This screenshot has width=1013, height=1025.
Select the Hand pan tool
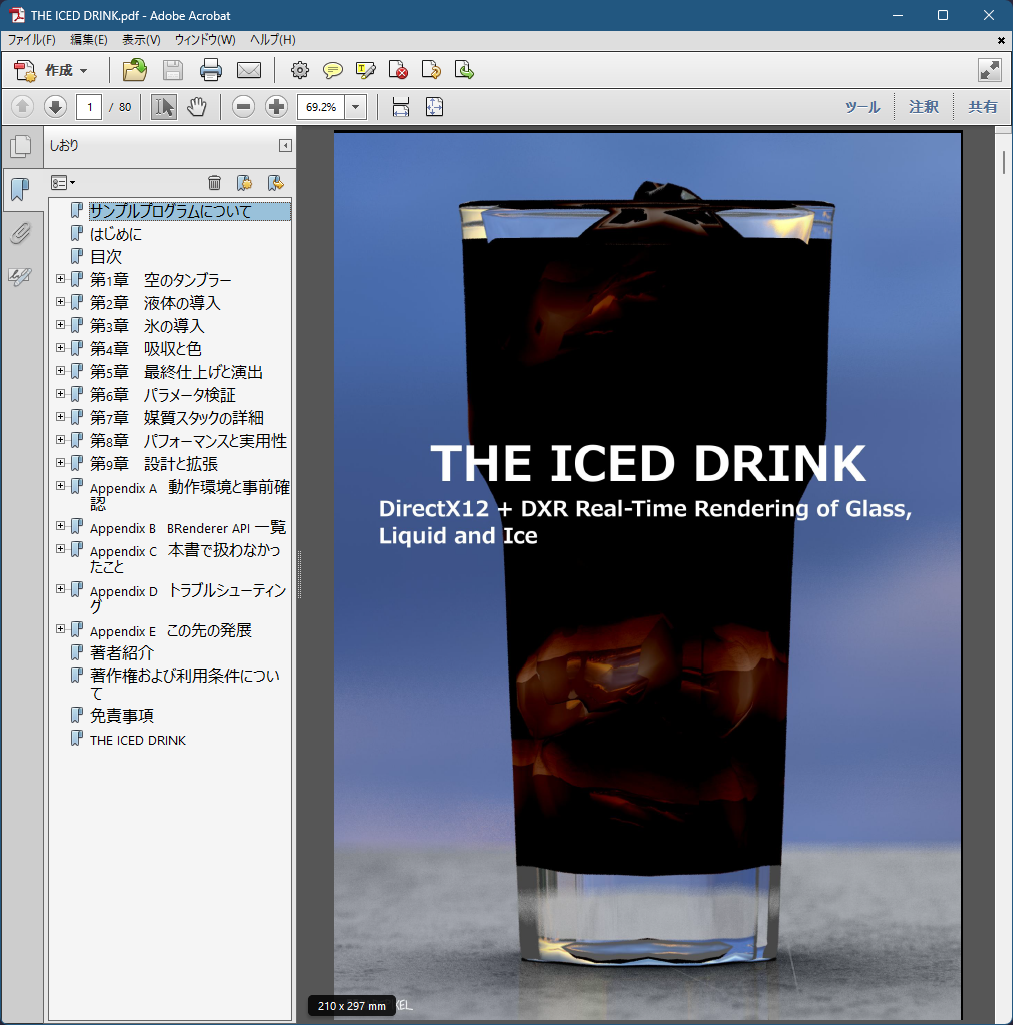pyautogui.click(x=197, y=107)
